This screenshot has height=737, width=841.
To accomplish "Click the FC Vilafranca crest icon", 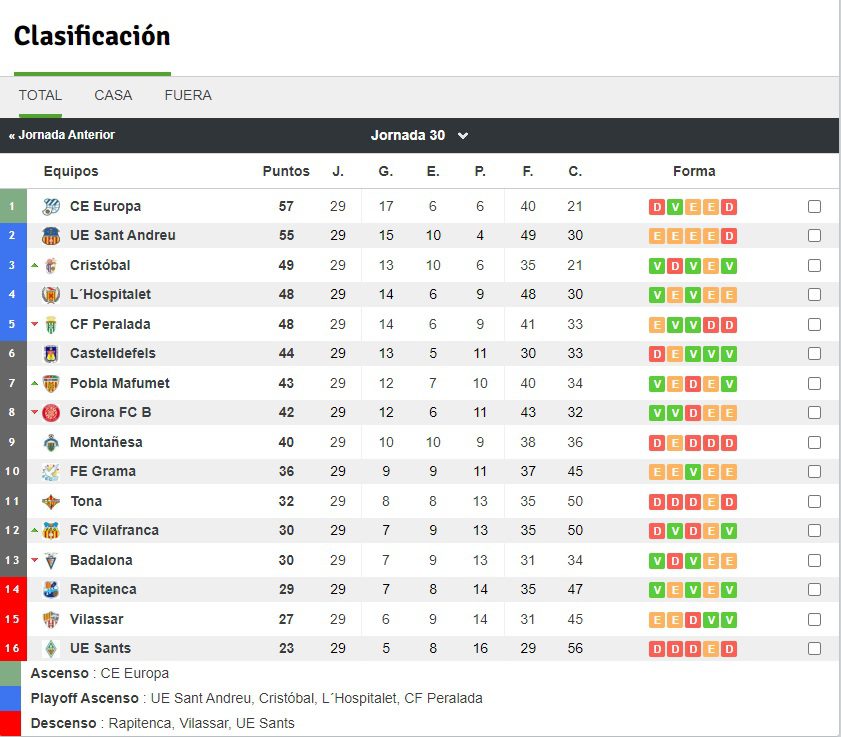I will coord(51,530).
